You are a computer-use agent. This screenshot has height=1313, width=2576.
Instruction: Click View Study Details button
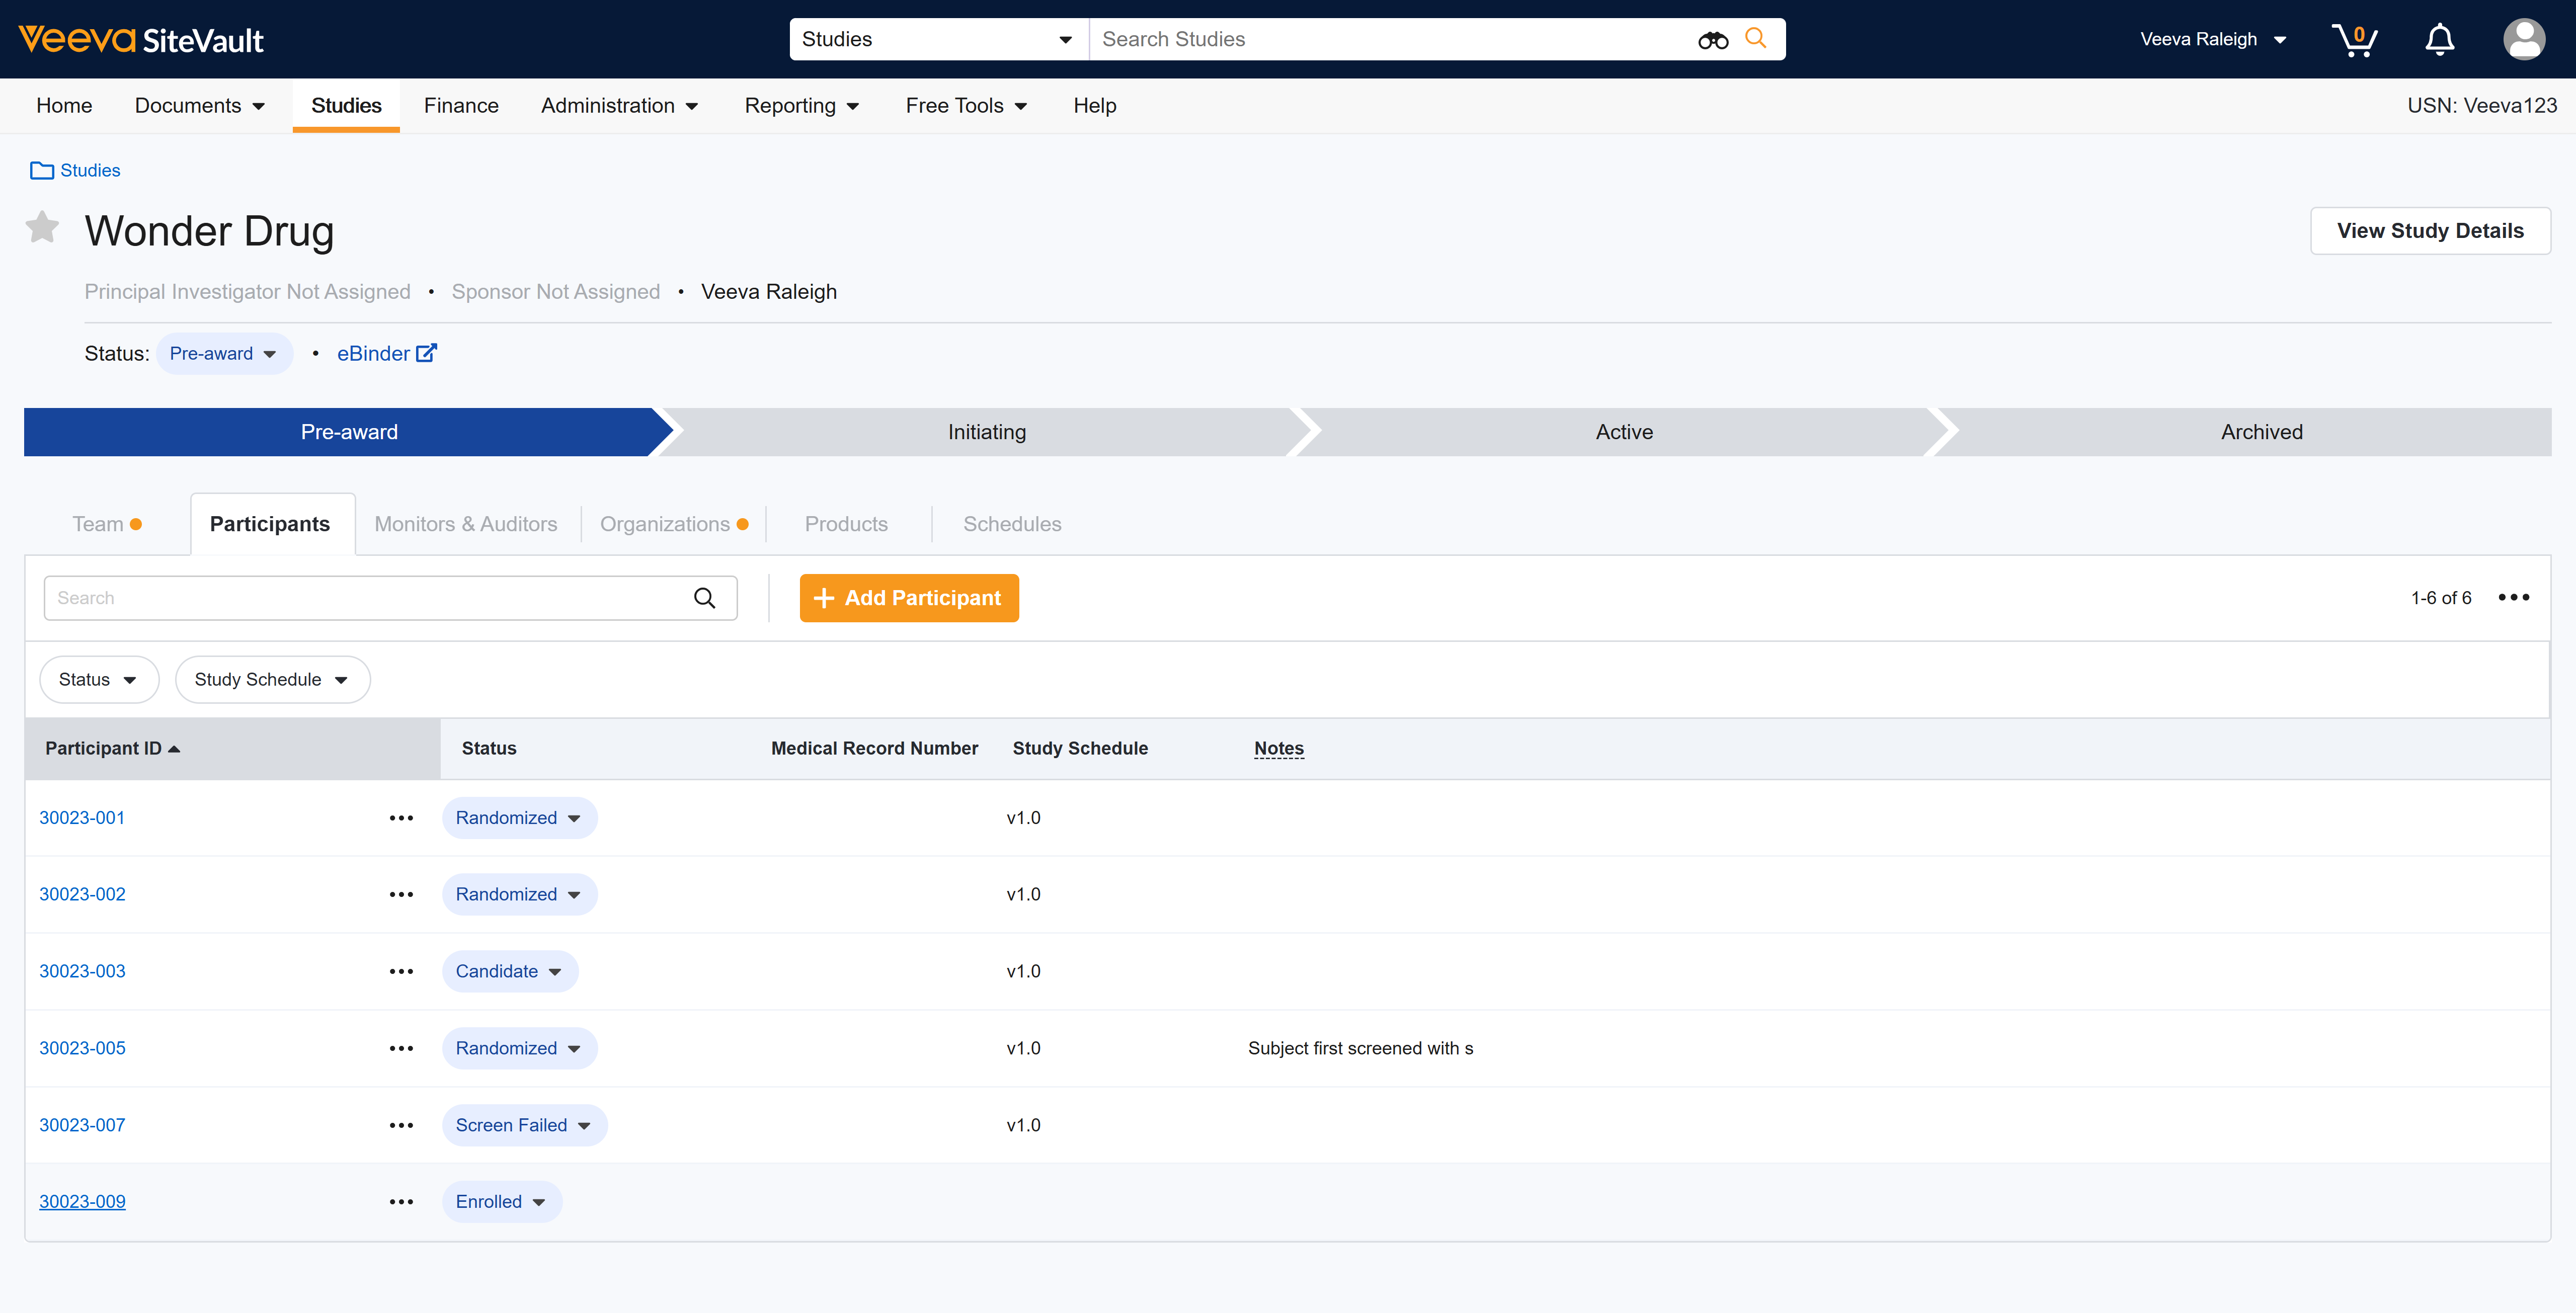coord(2429,231)
